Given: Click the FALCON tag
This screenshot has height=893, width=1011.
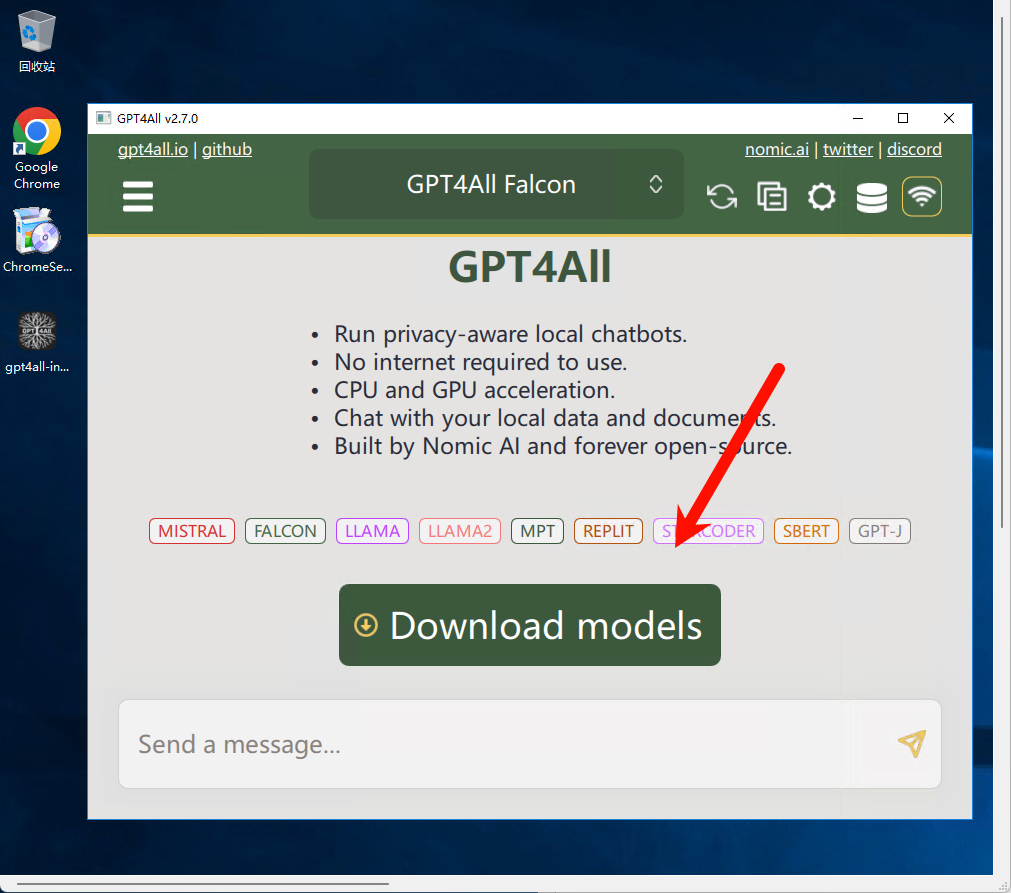Looking at the screenshot, I should 285,531.
